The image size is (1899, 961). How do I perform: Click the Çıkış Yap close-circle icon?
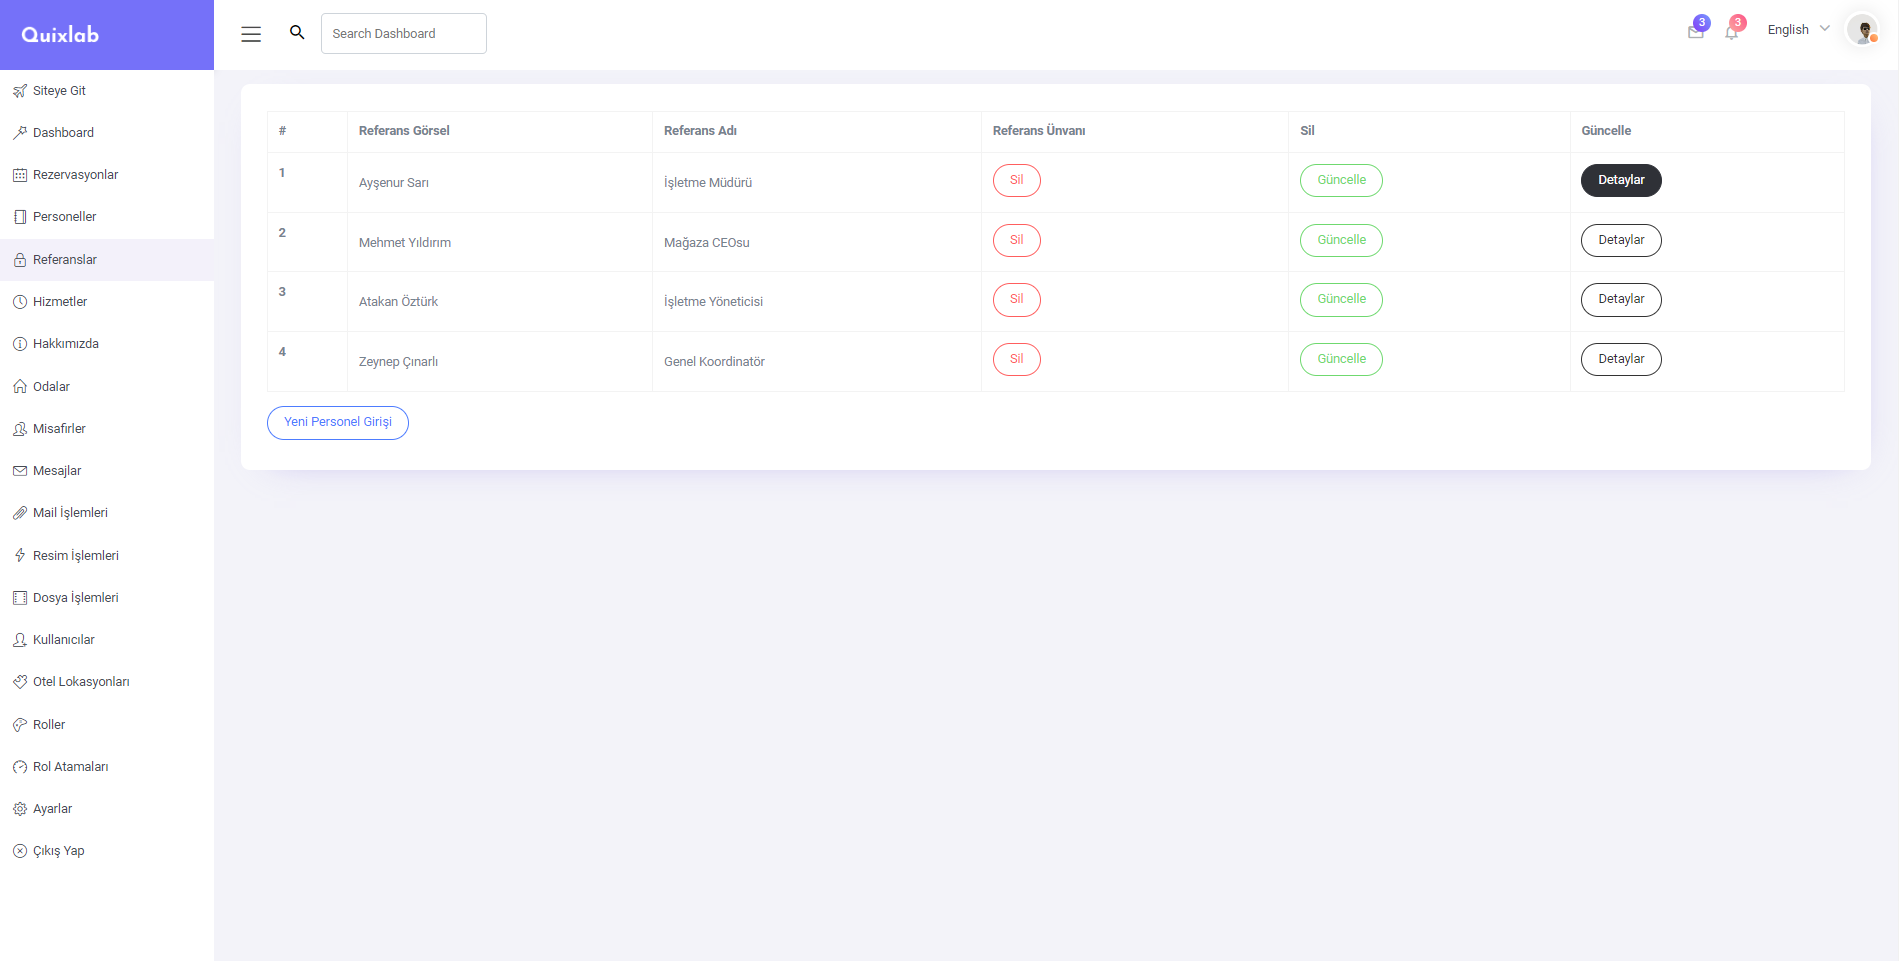click(x=20, y=851)
